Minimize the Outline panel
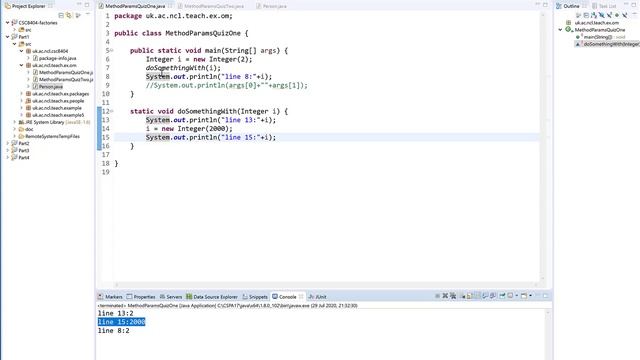 tap(627, 4)
